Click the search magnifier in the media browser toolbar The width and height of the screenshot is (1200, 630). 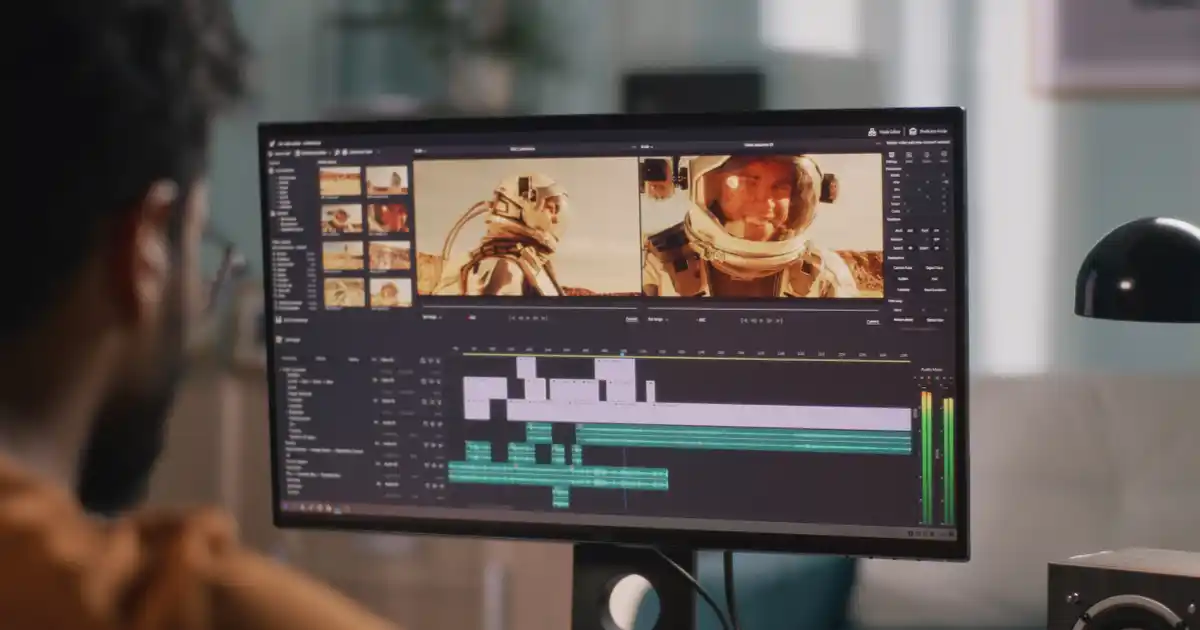338,151
